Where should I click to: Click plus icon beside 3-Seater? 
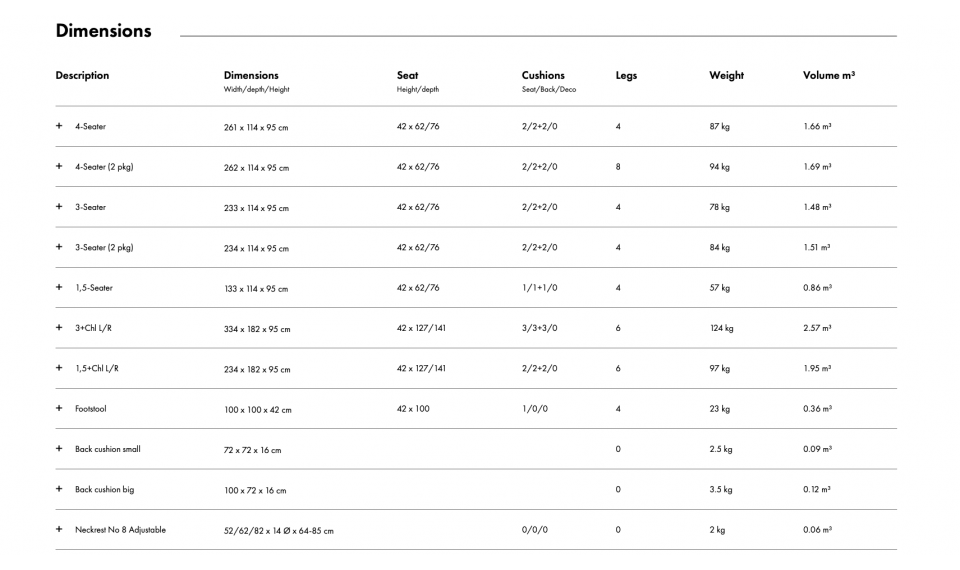click(x=59, y=207)
